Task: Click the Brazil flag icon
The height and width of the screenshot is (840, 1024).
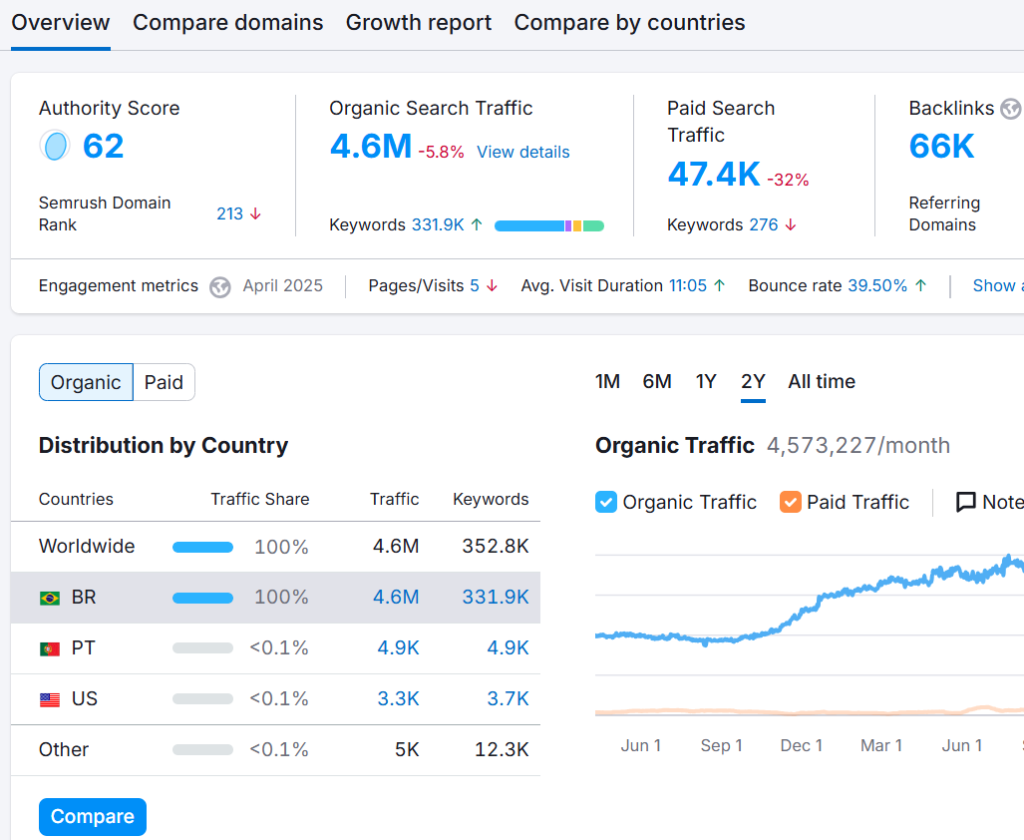Action: 49,598
